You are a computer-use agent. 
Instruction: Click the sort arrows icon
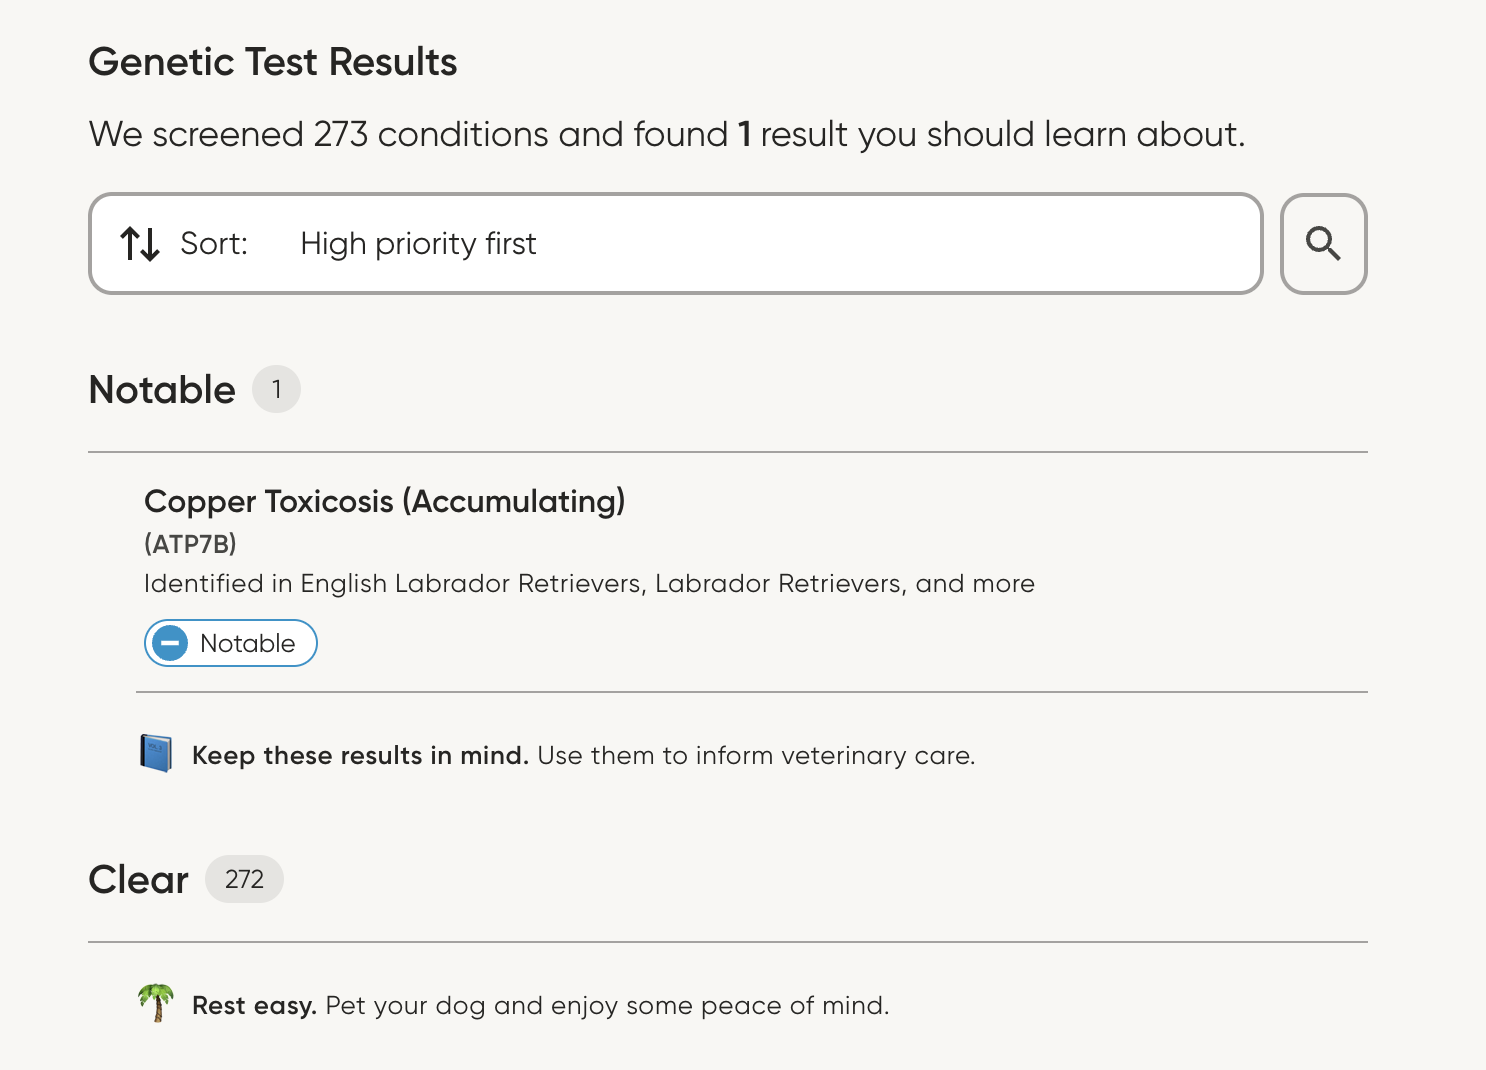pos(139,243)
